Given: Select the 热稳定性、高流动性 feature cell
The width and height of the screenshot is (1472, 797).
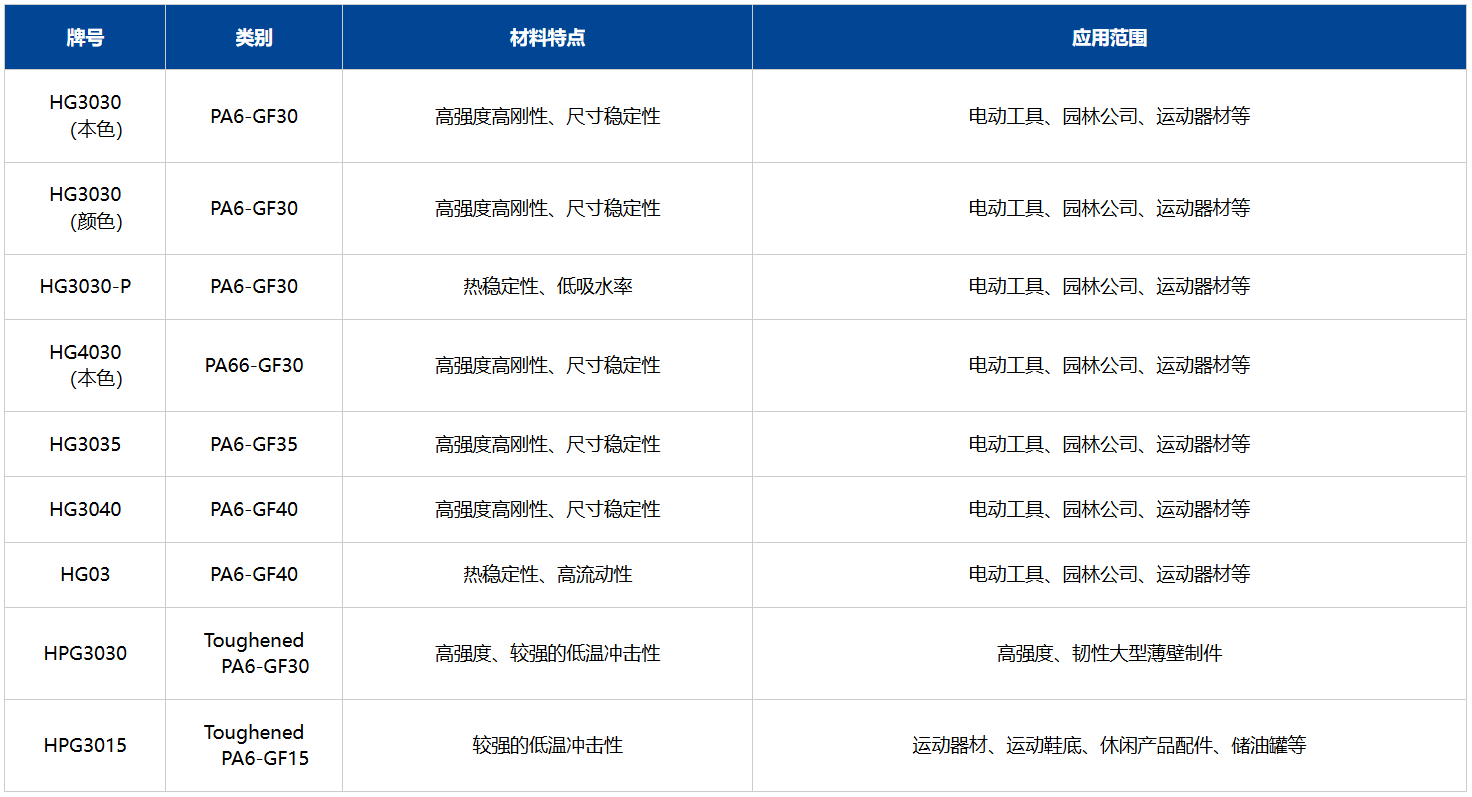Looking at the screenshot, I should [x=547, y=574].
